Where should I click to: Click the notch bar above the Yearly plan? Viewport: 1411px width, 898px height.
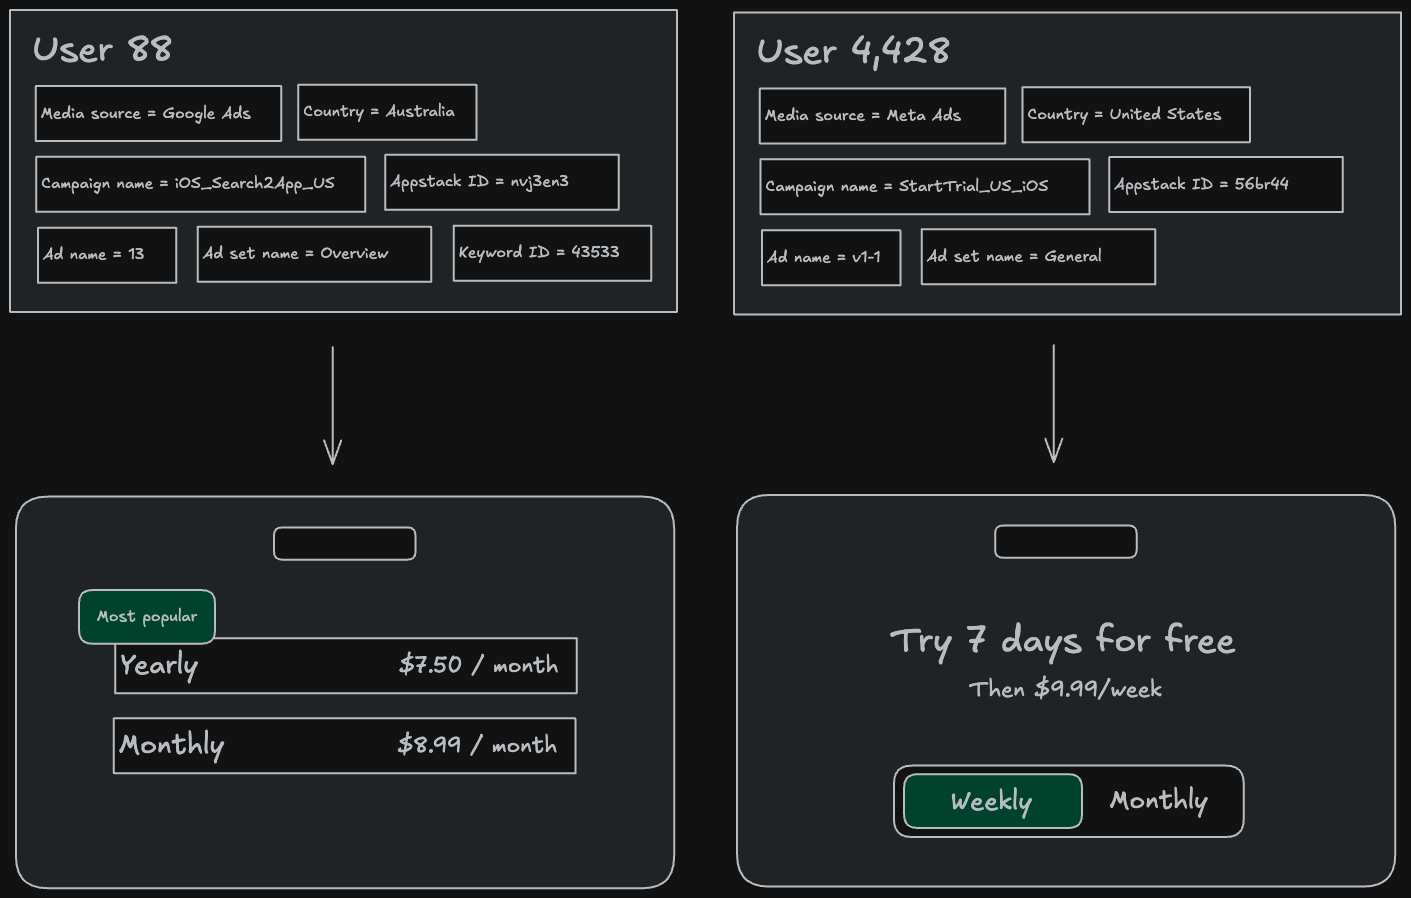click(x=345, y=544)
